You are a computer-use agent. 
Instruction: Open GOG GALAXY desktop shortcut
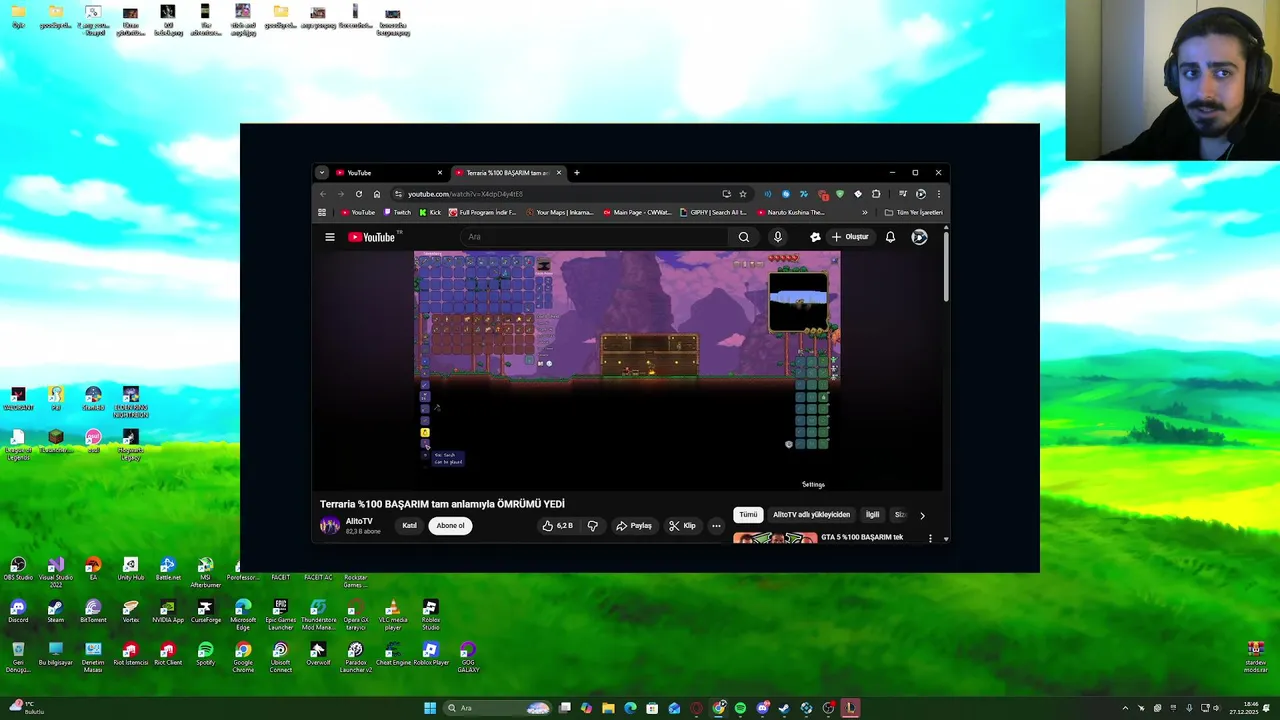click(468, 656)
